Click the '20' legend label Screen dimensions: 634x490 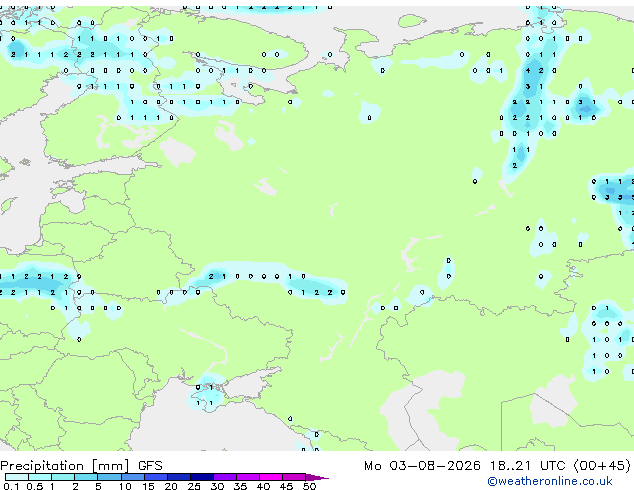click(x=171, y=486)
